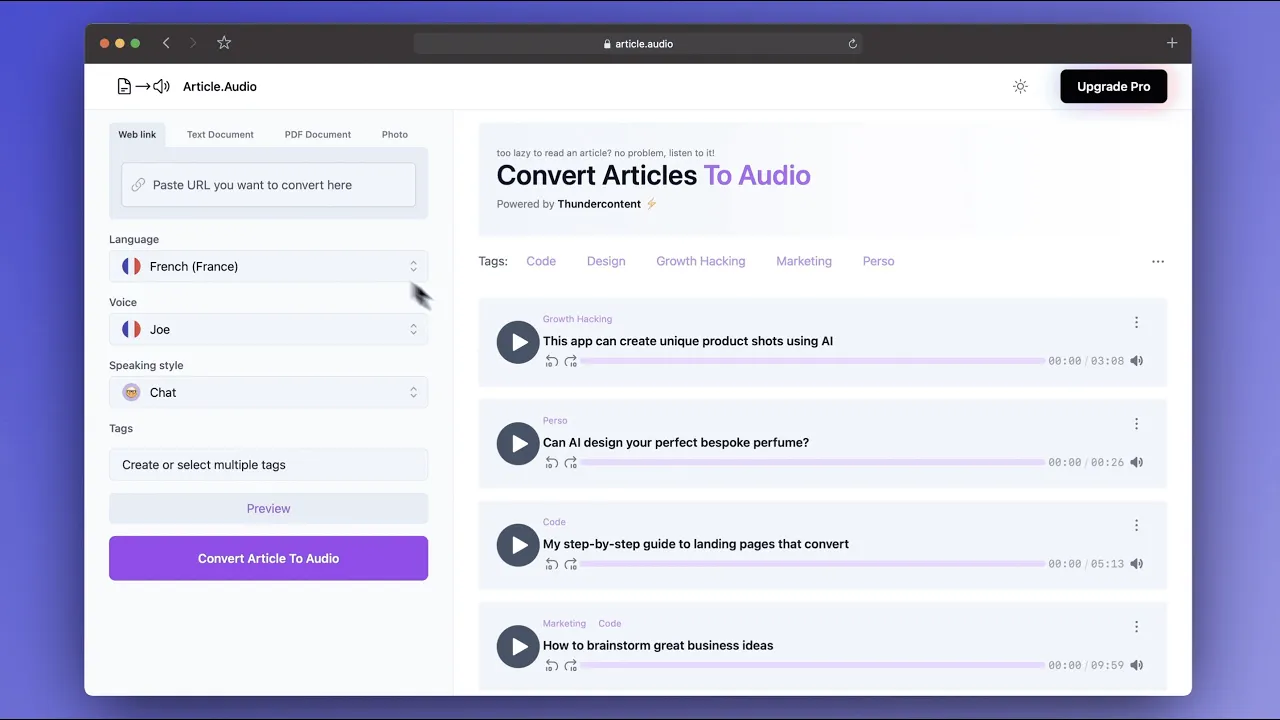
Task: Click the Article.Audio logo icon
Action: click(x=143, y=87)
